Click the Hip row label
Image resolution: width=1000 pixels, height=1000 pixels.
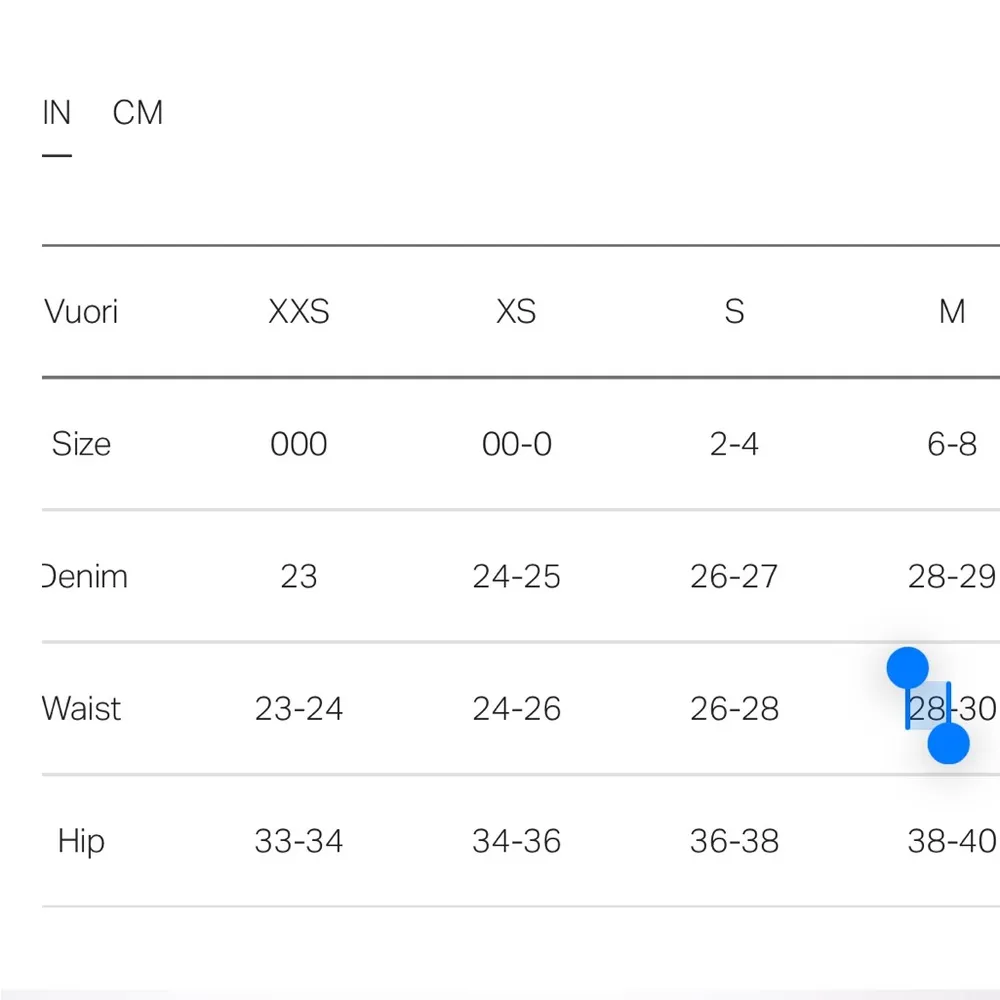click(x=81, y=841)
